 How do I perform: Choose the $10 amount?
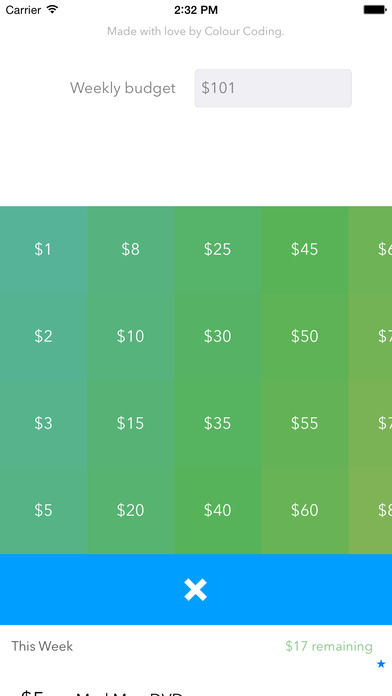131,336
